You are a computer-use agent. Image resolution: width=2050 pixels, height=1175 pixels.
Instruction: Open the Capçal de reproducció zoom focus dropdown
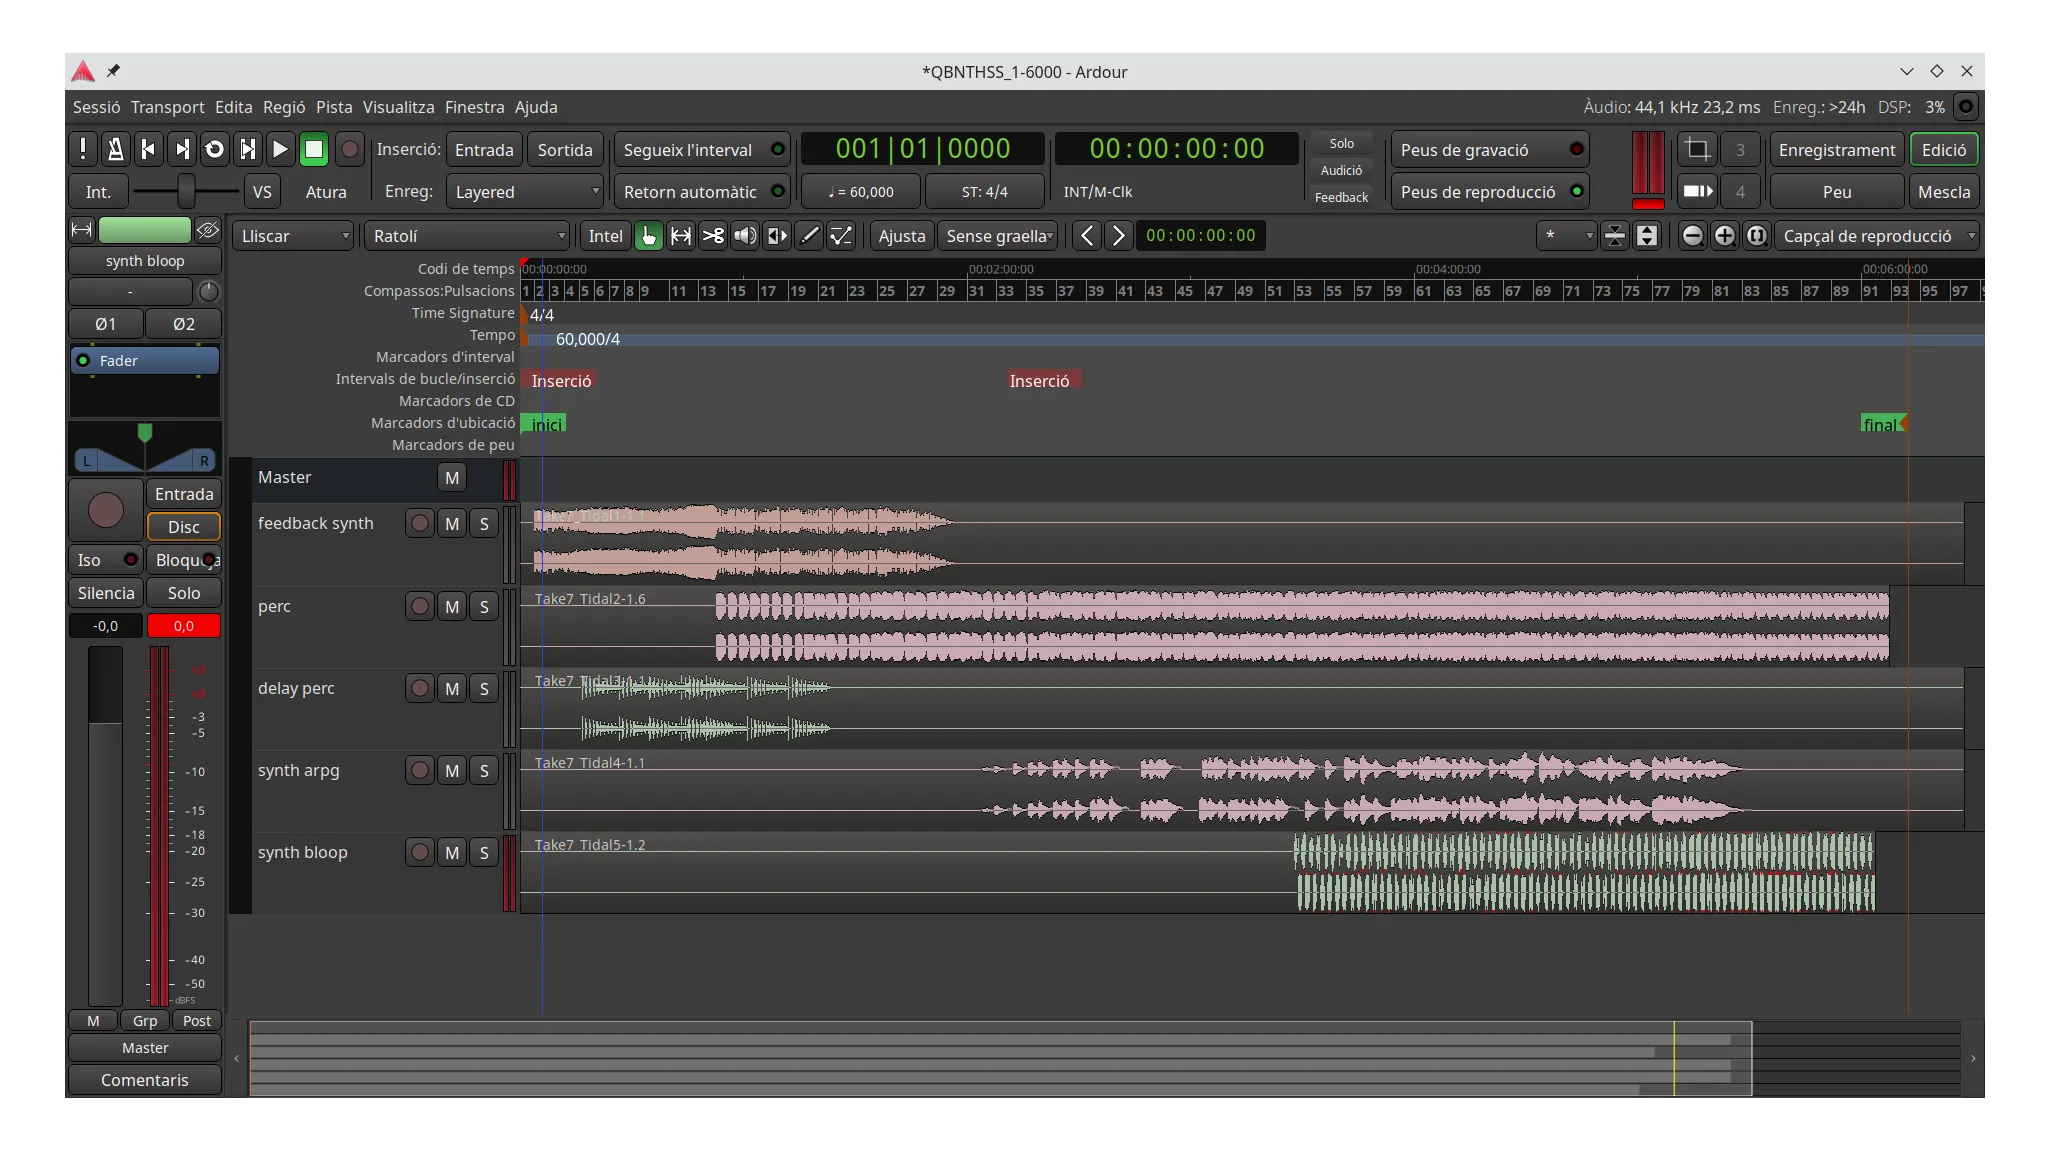1877,236
